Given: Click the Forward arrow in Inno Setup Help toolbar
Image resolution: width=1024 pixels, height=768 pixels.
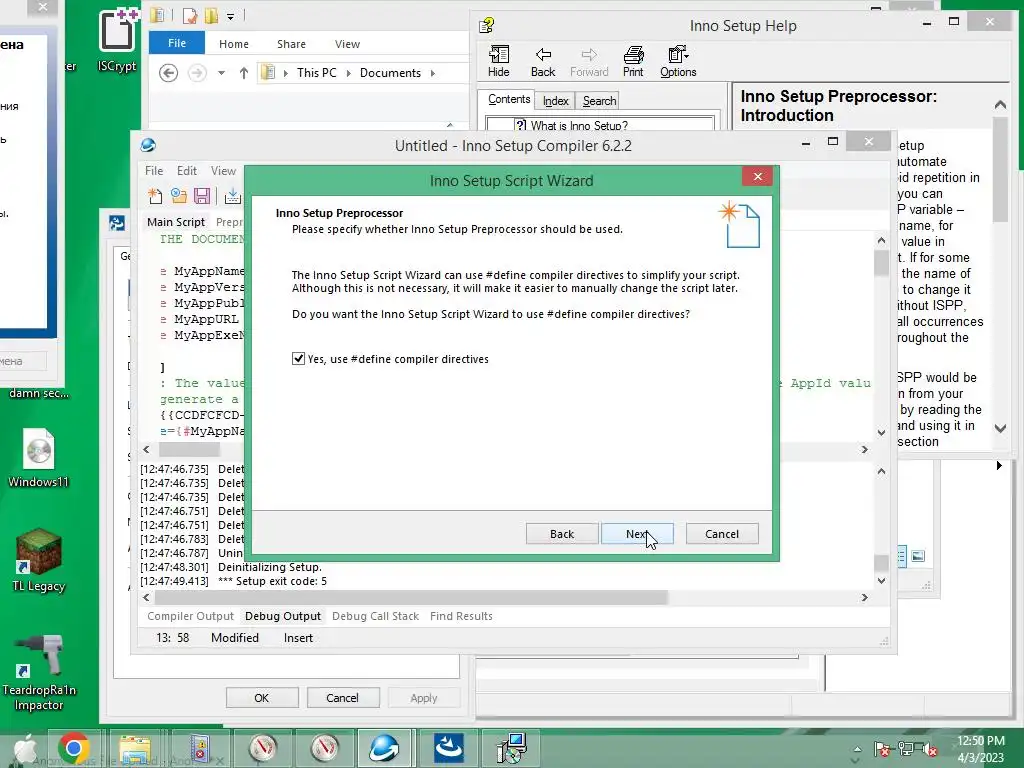Looking at the screenshot, I should click(589, 62).
